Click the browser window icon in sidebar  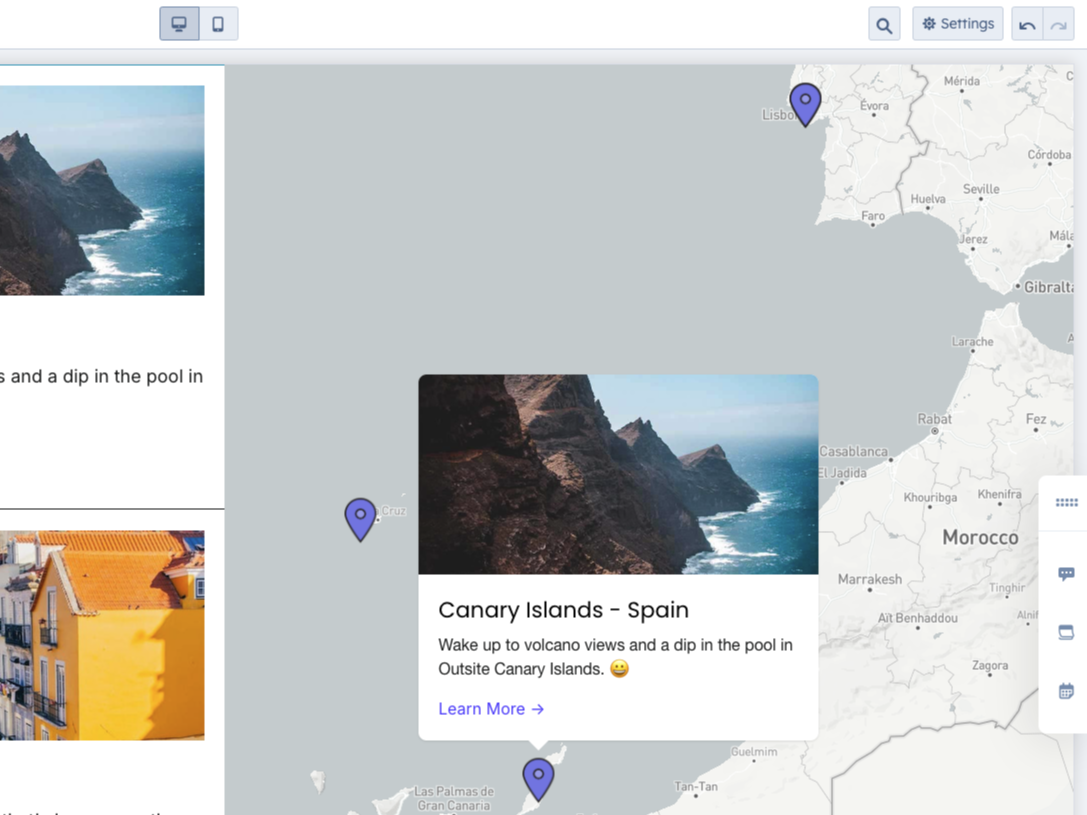coord(1066,633)
